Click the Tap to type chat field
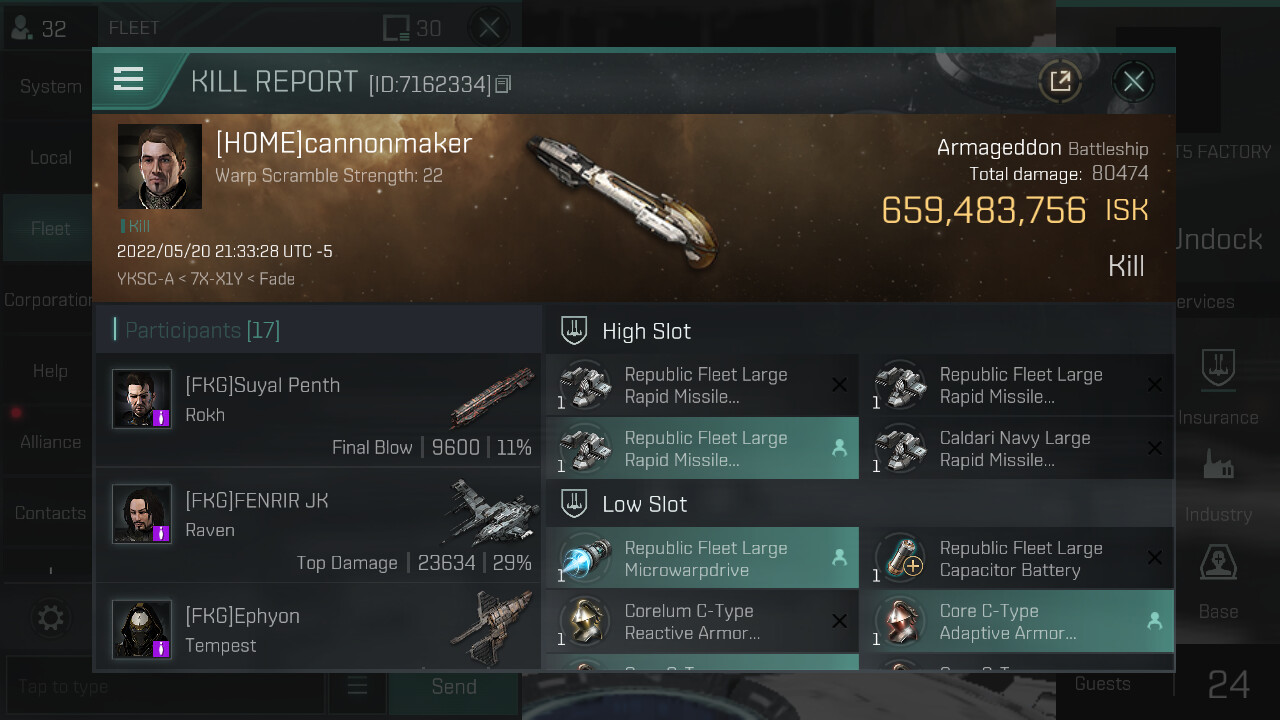 [x=165, y=687]
